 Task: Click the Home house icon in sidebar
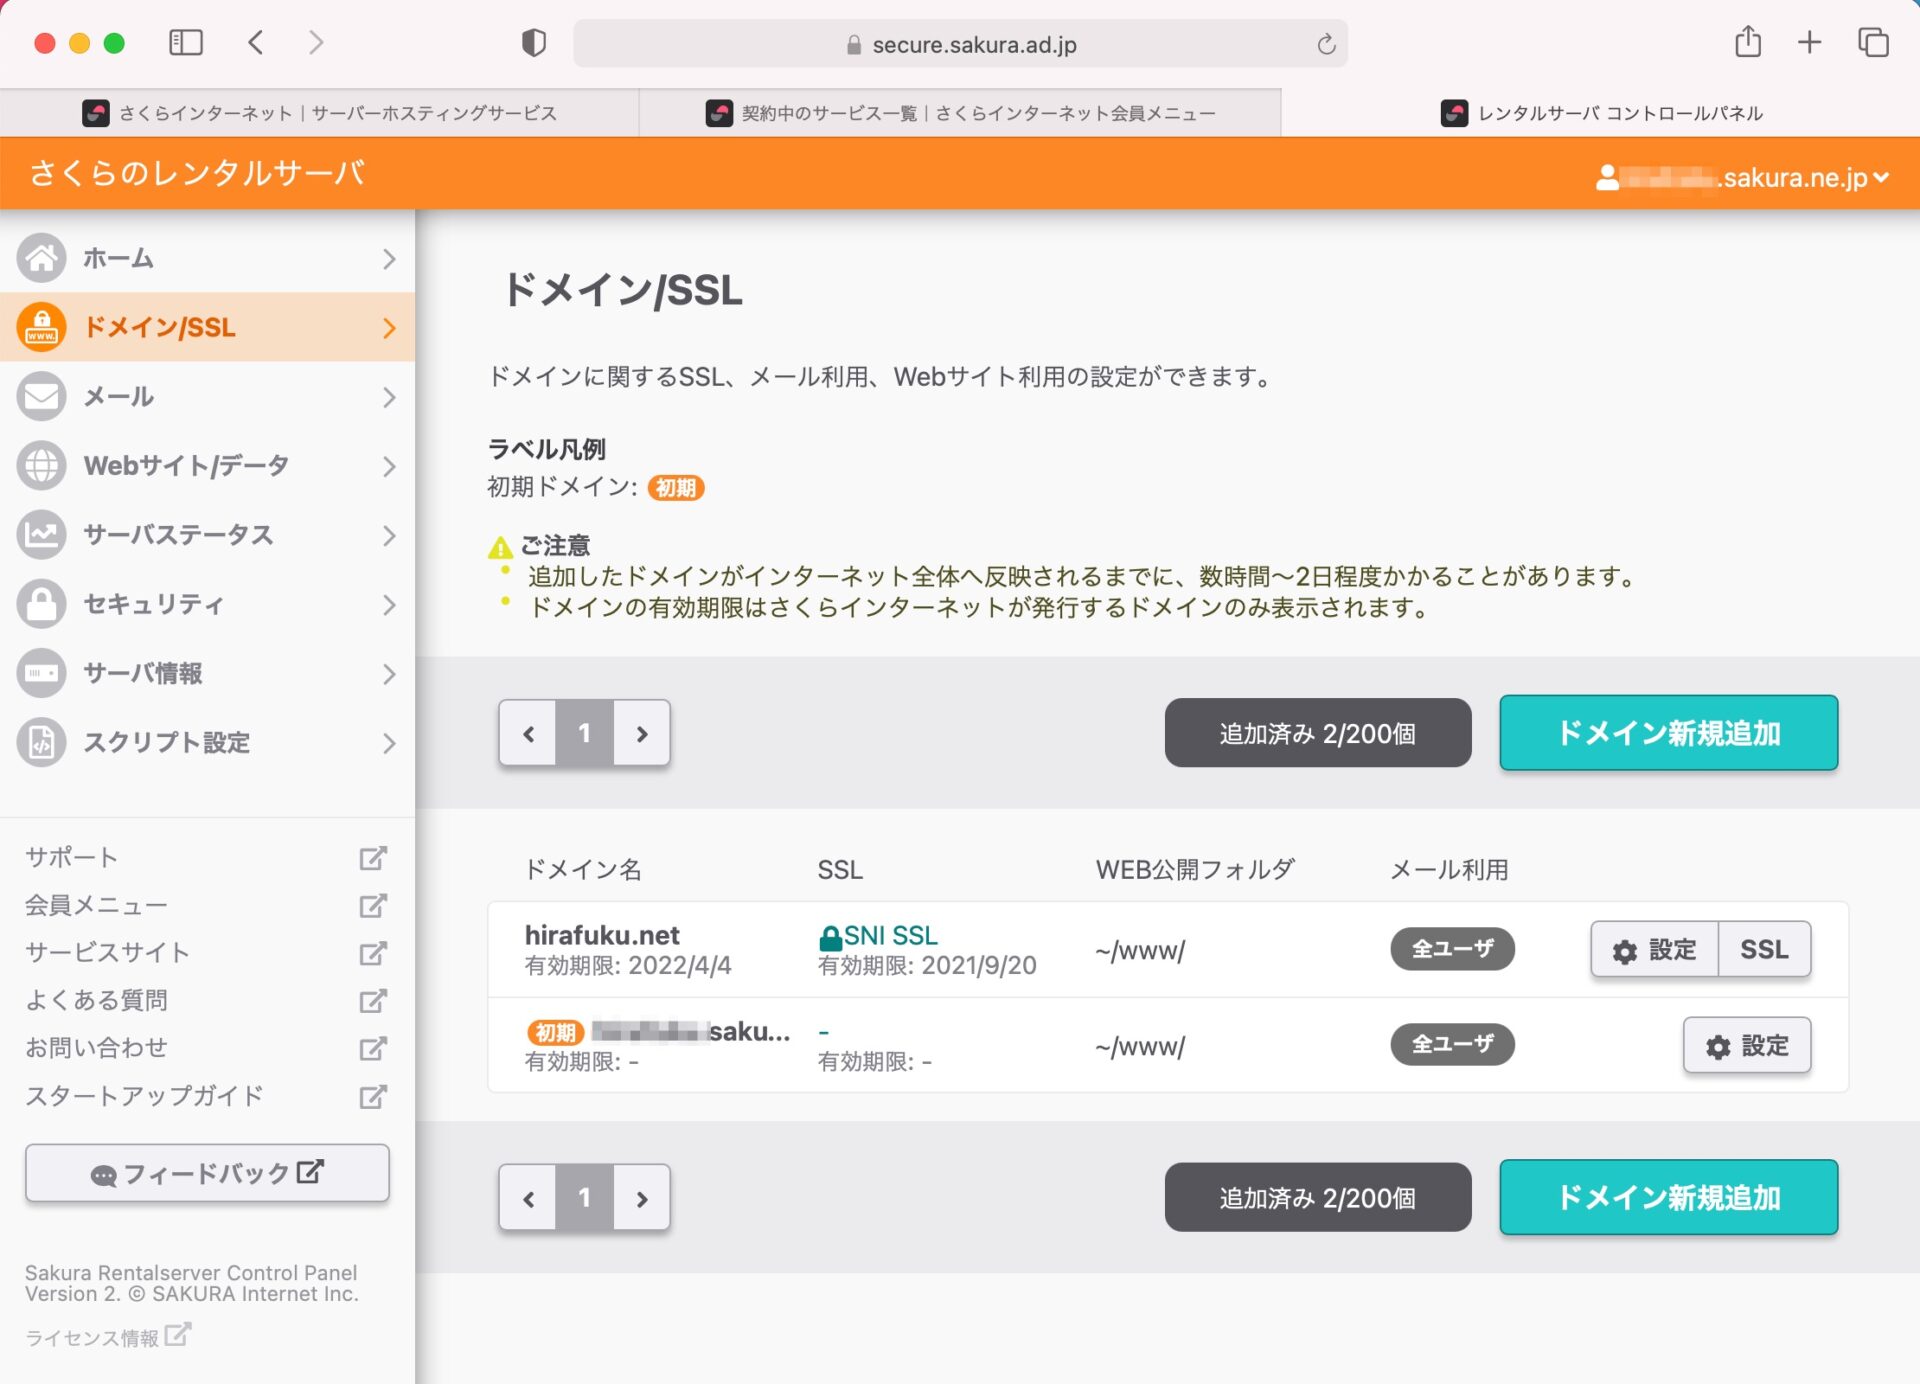click(41, 258)
